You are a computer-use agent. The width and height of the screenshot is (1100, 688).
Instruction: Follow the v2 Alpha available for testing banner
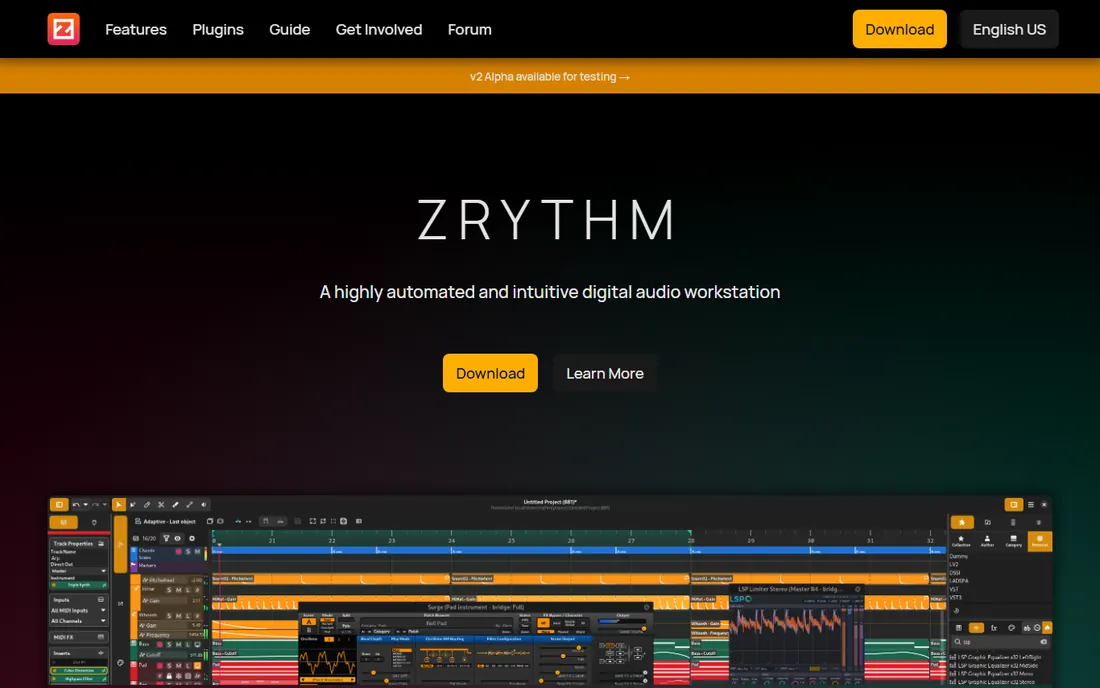click(550, 76)
